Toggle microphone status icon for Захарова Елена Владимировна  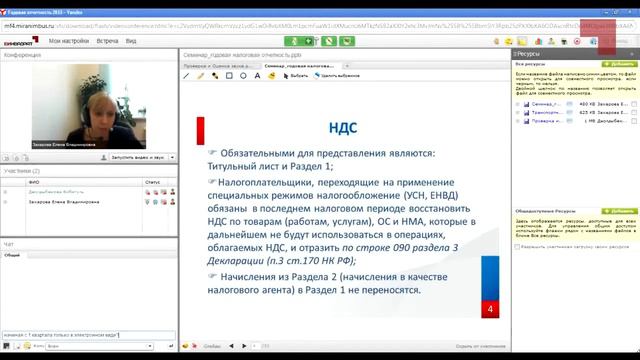click(147, 202)
